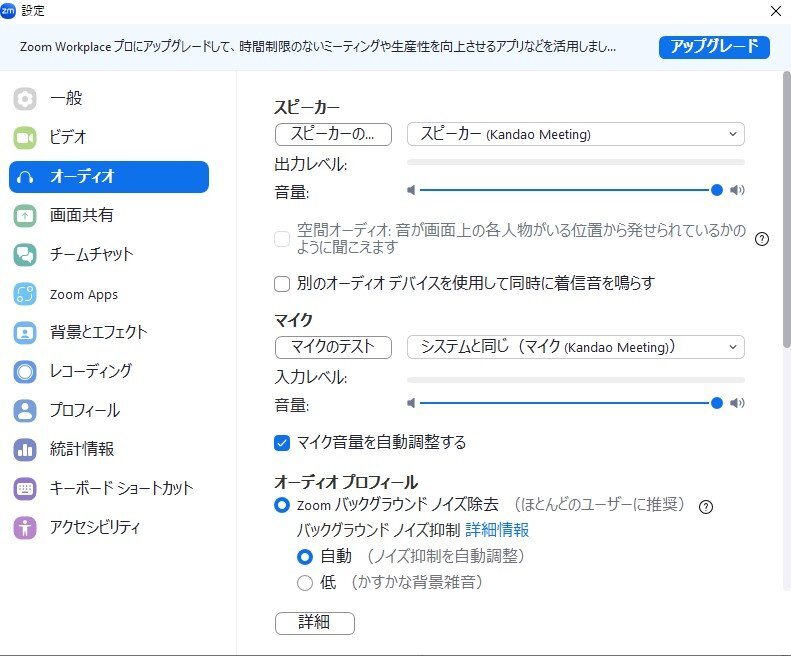
Task: Click high-volume icon of microphone slider
Action: [737, 403]
